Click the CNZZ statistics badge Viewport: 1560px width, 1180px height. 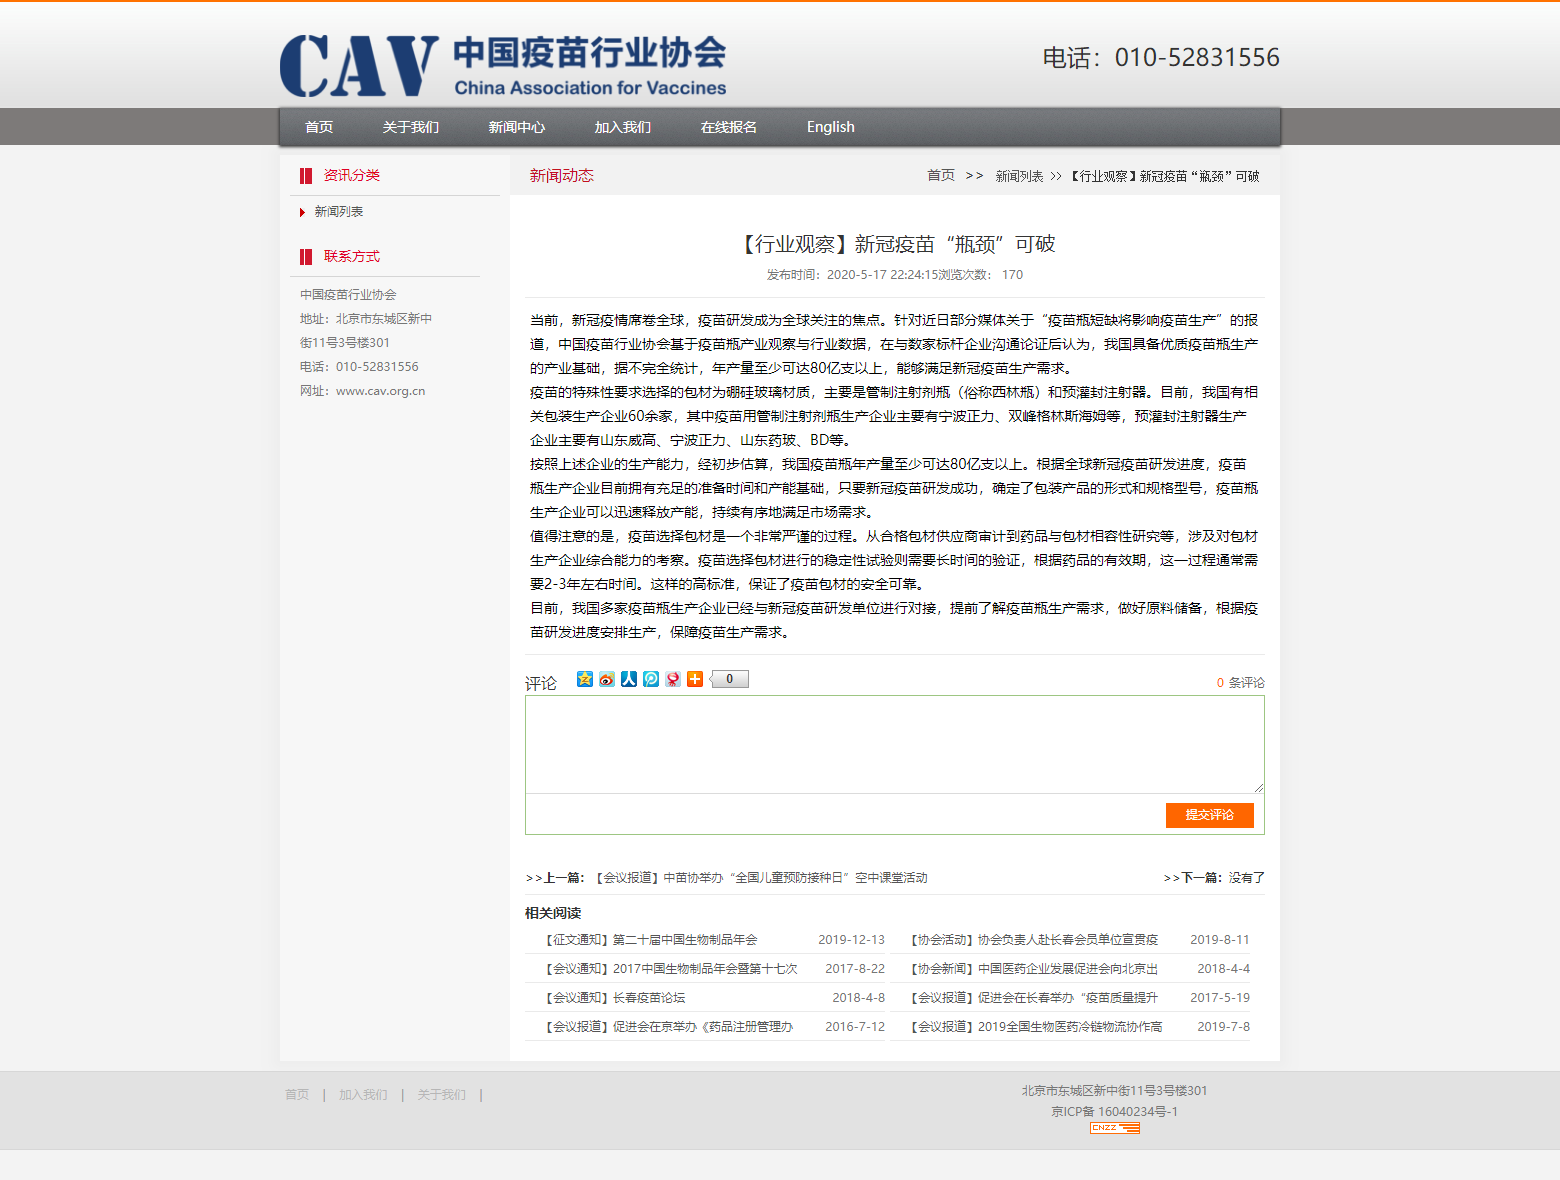[x=1114, y=1128]
